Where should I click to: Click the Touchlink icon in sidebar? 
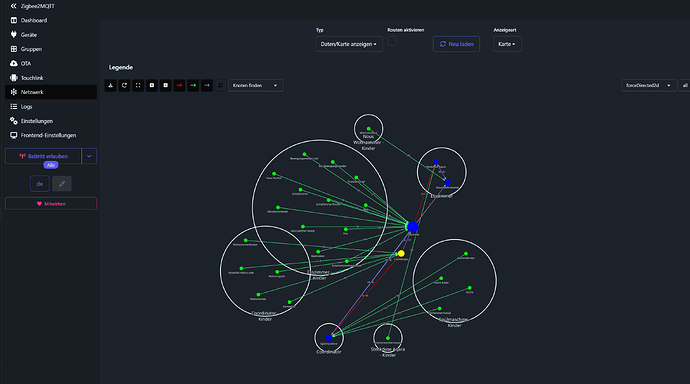point(14,78)
